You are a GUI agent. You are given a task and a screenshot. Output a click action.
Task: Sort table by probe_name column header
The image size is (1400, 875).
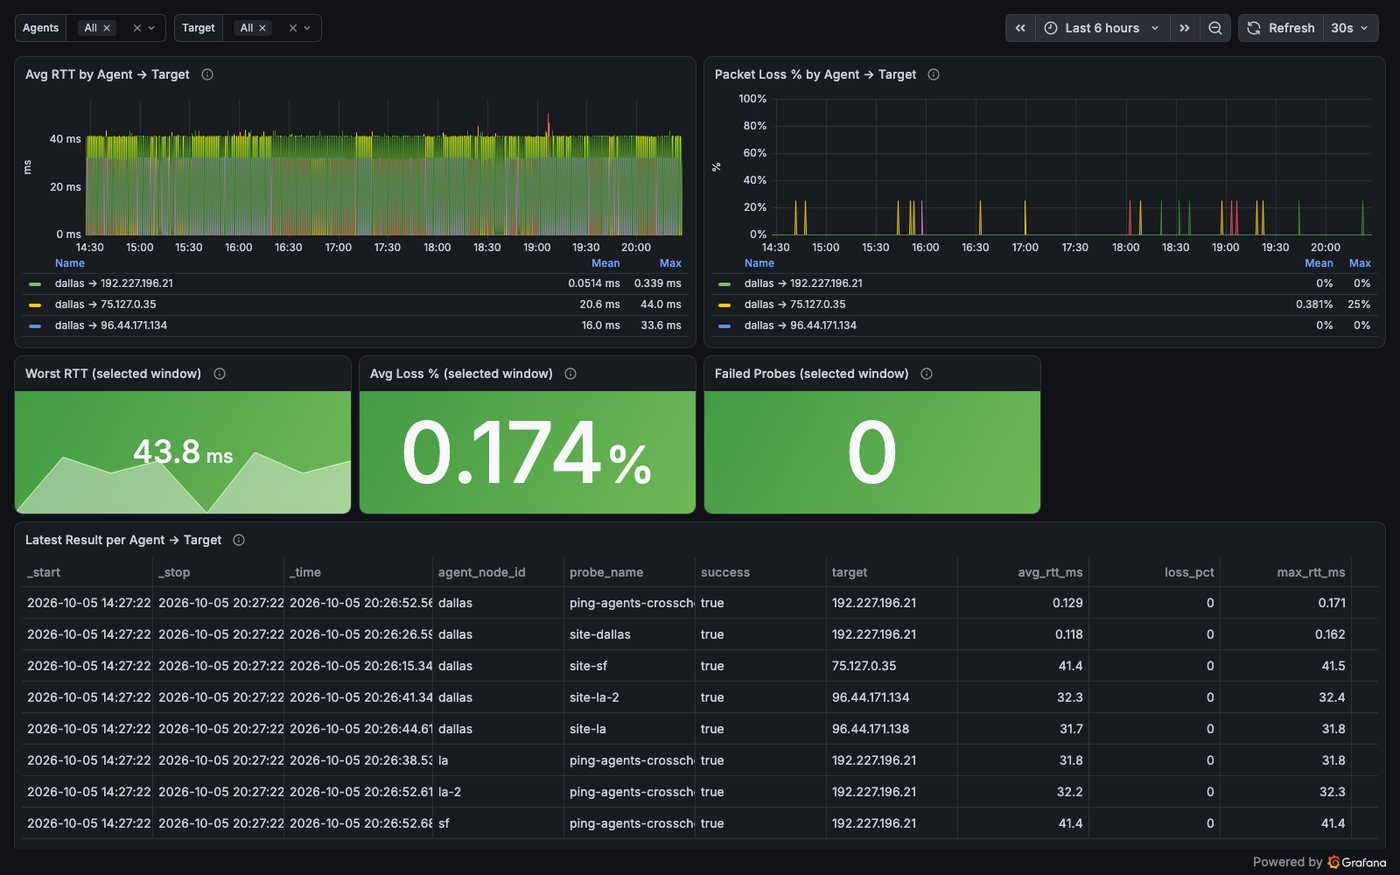(606, 572)
